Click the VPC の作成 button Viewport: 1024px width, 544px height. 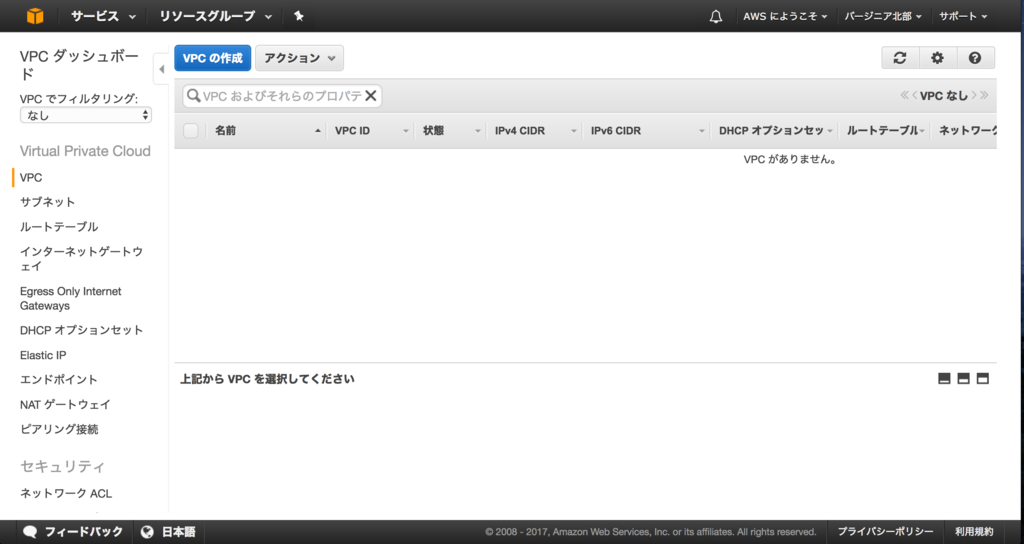point(213,58)
